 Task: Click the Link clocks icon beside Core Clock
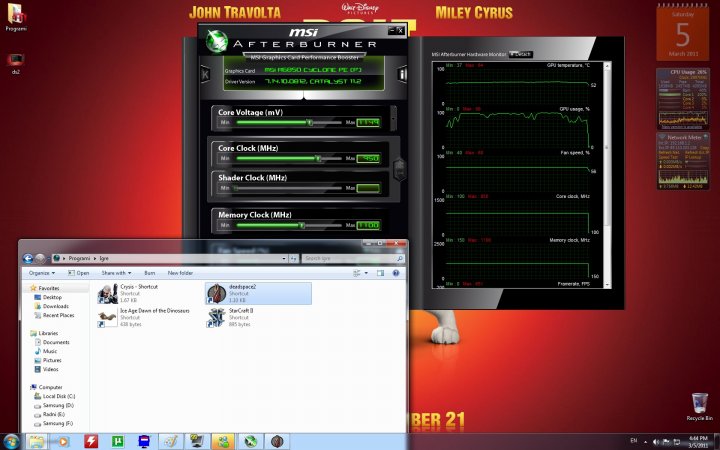(399, 170)
